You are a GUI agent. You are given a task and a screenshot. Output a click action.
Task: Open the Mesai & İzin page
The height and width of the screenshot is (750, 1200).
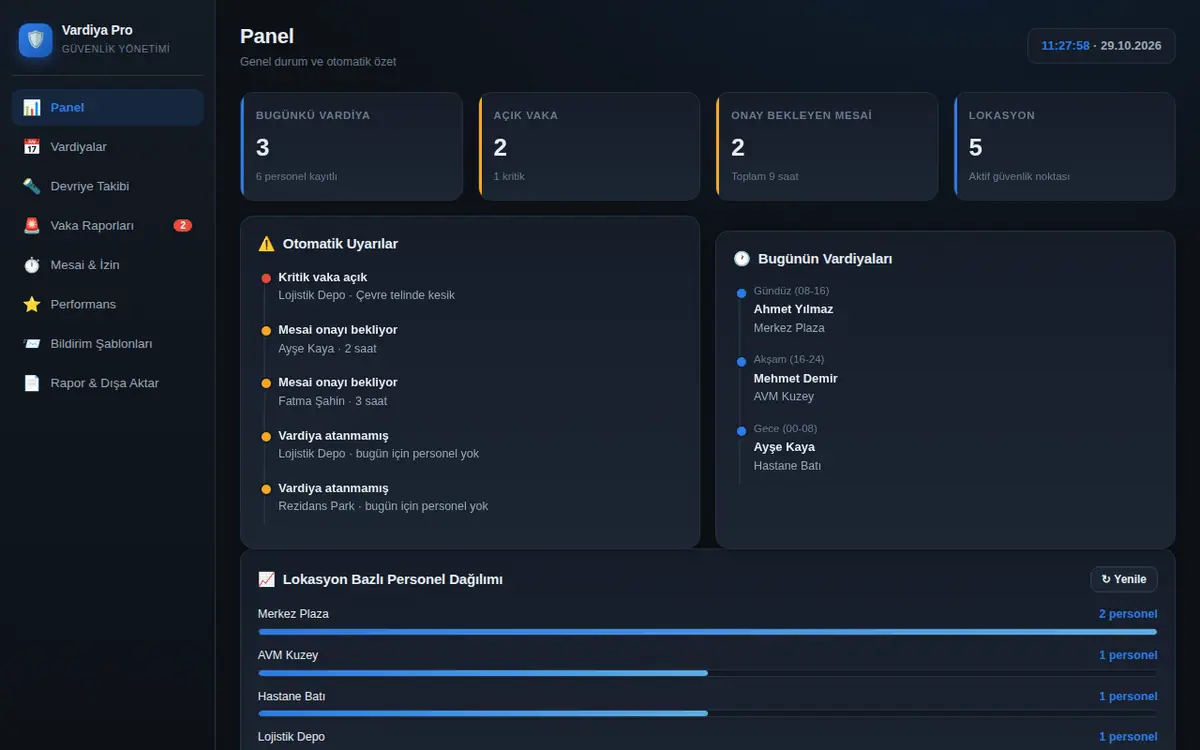point(108,265)
